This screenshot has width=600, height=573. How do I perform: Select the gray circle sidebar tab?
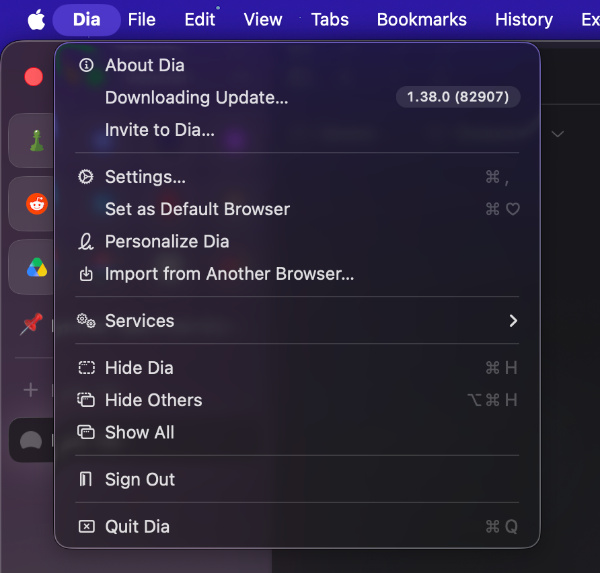(31, 440)
